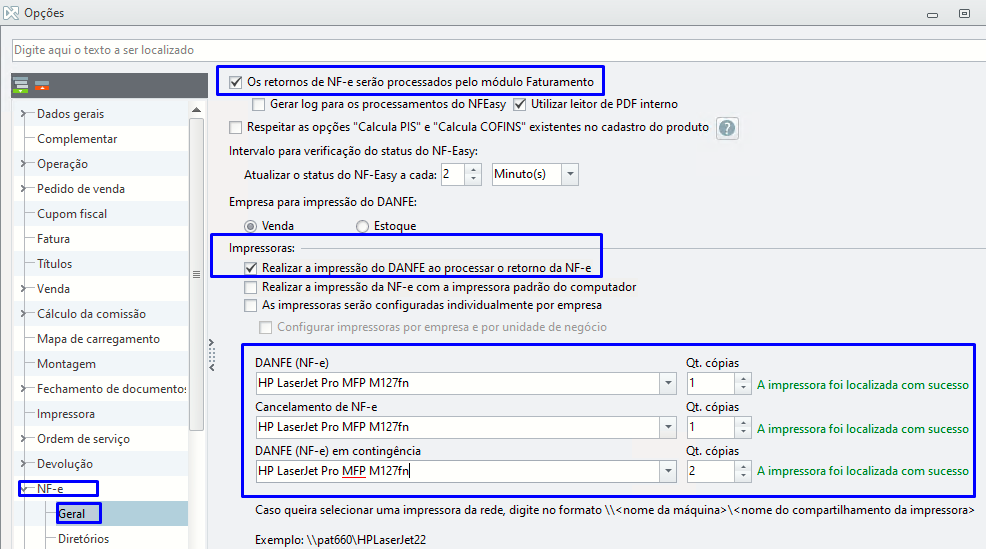986x549 pixels.
Task: Open the DANFE (NF-e) printer dropdown
Action: click(668, 383)
